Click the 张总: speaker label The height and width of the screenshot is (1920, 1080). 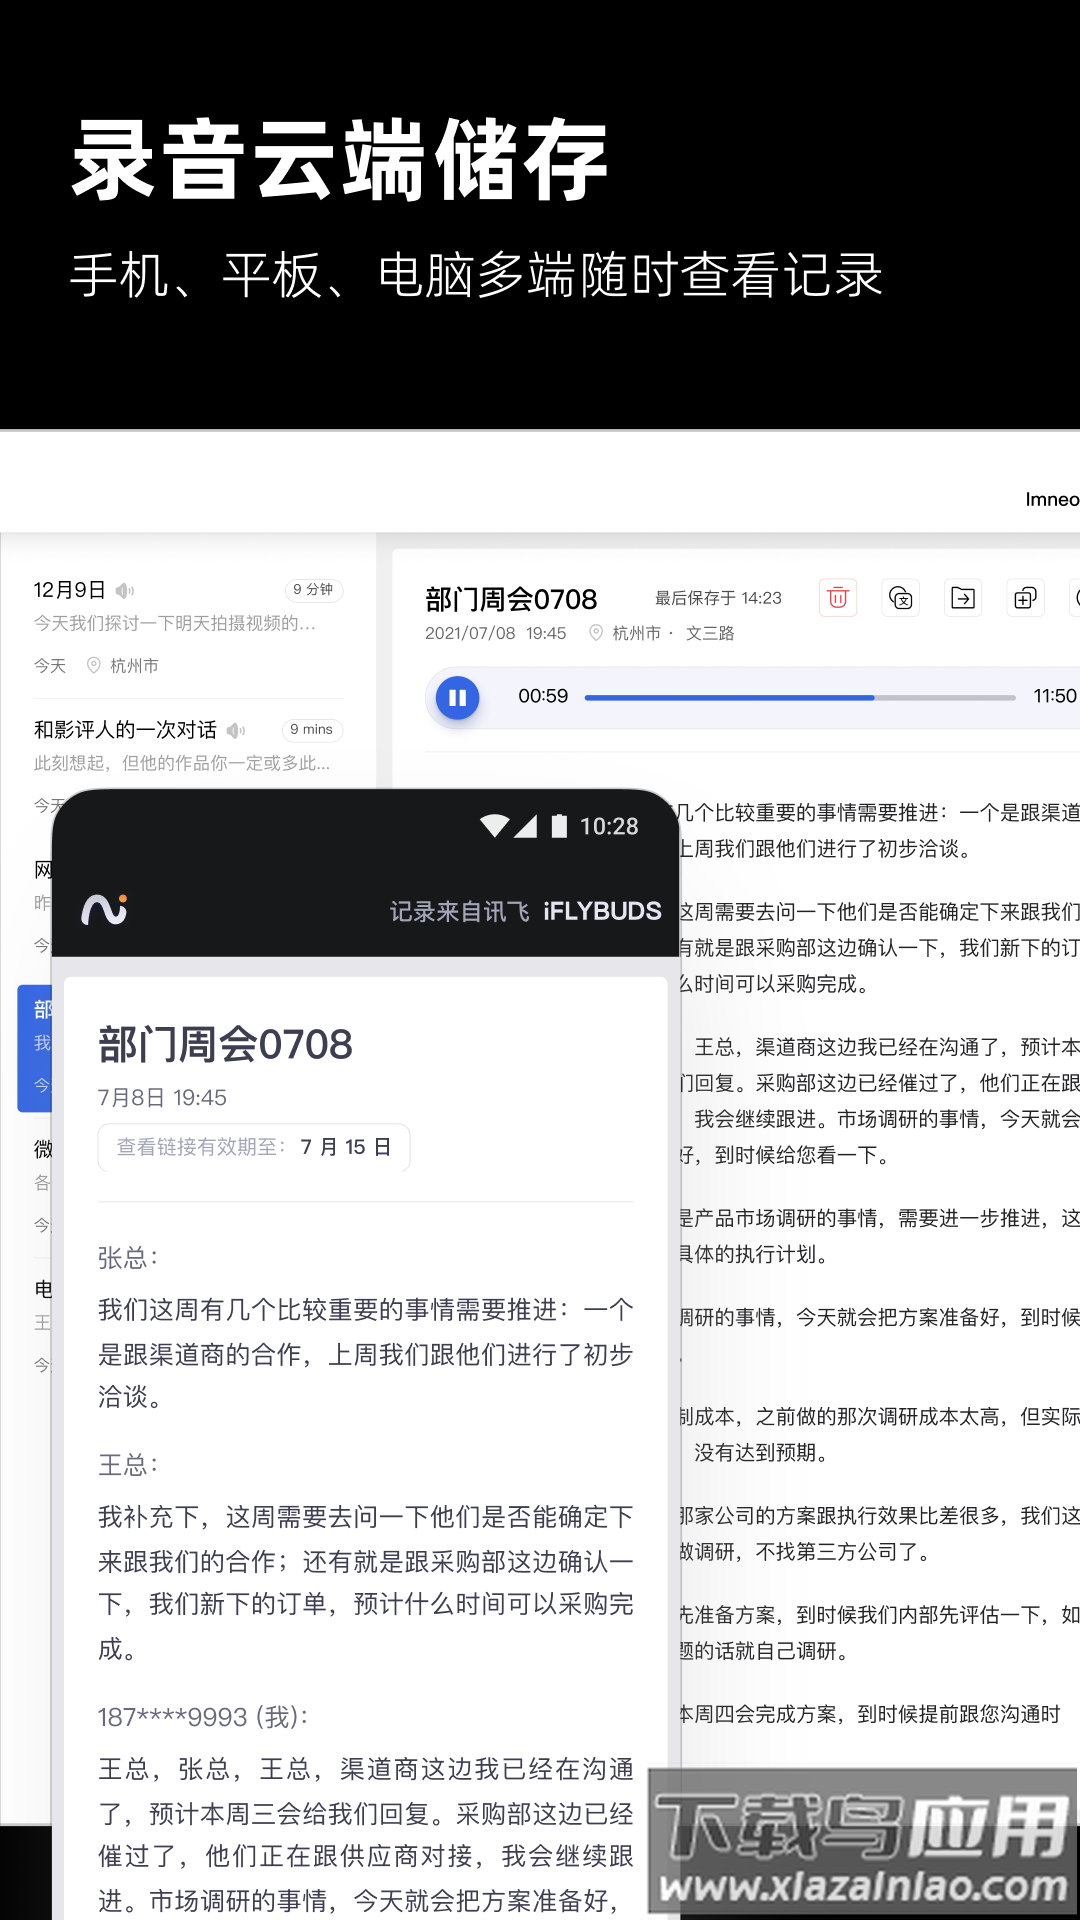pos(128,1258)
